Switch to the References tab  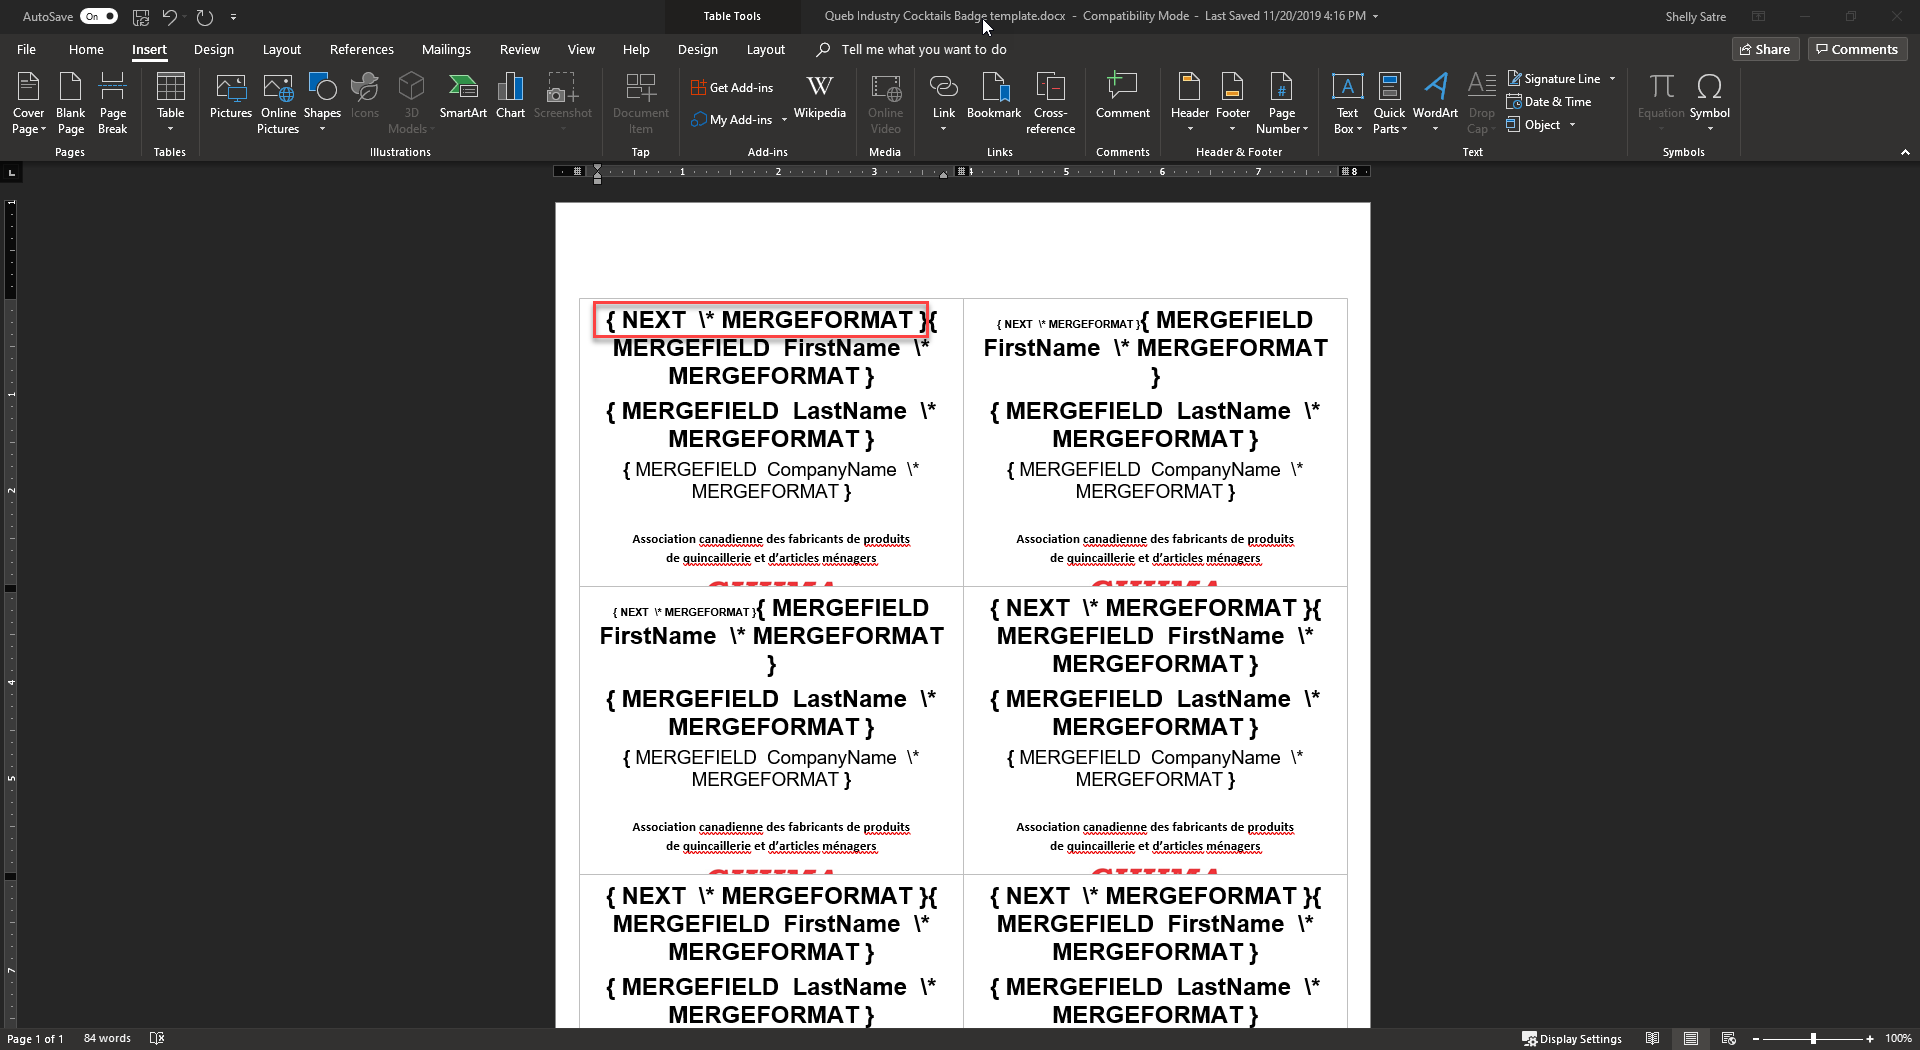[361, 49]
